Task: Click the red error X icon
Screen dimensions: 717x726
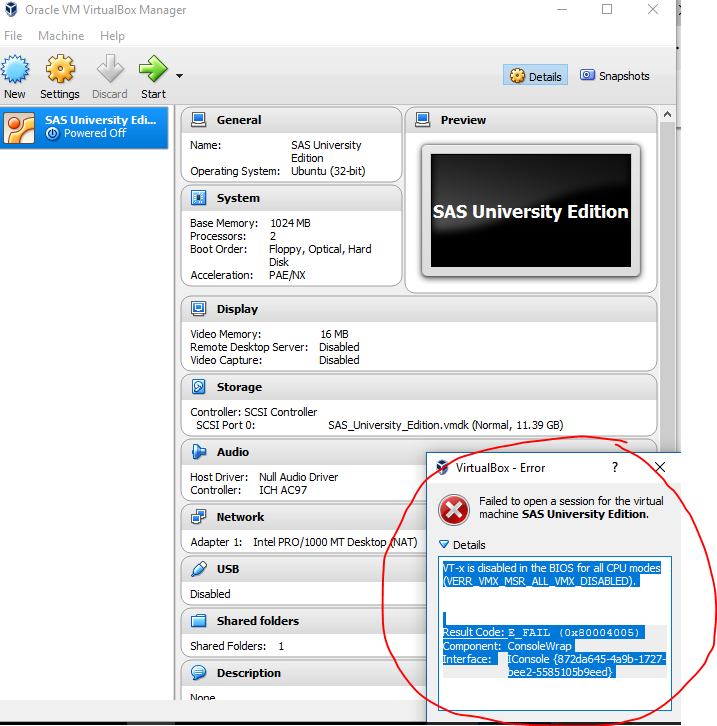Action: [x=454, y=510]
